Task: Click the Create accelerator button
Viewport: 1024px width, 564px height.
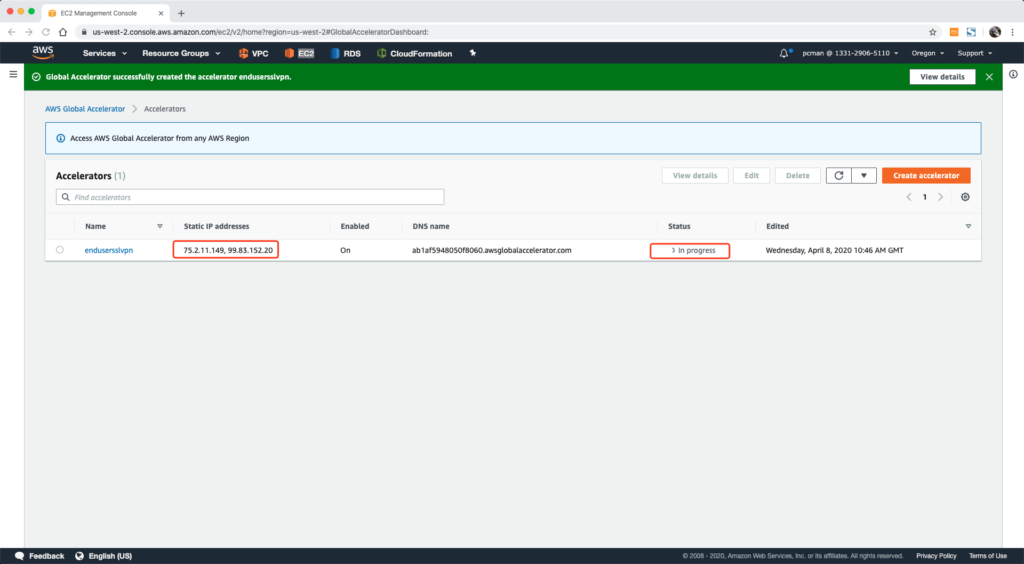Action: pos(925,175)
